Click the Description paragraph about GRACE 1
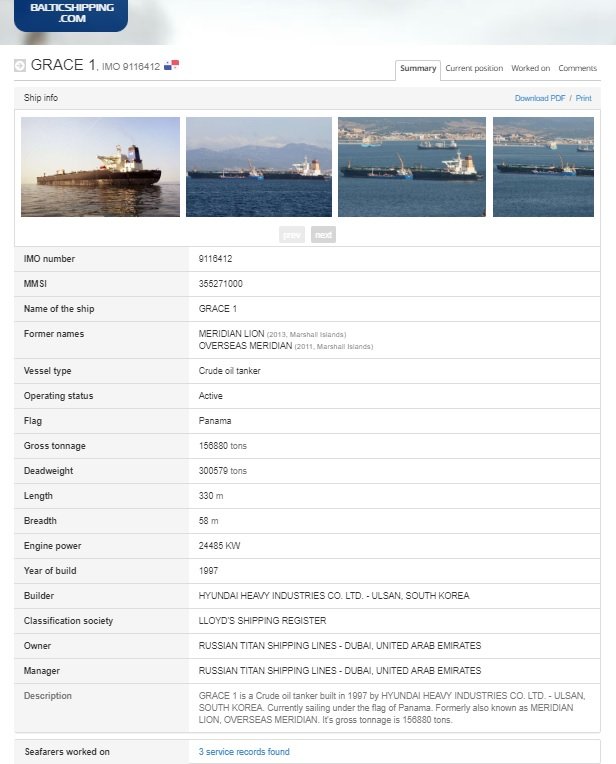Image resolution: width=616 pixels, height=764 pixels. [x=392, y=707]
